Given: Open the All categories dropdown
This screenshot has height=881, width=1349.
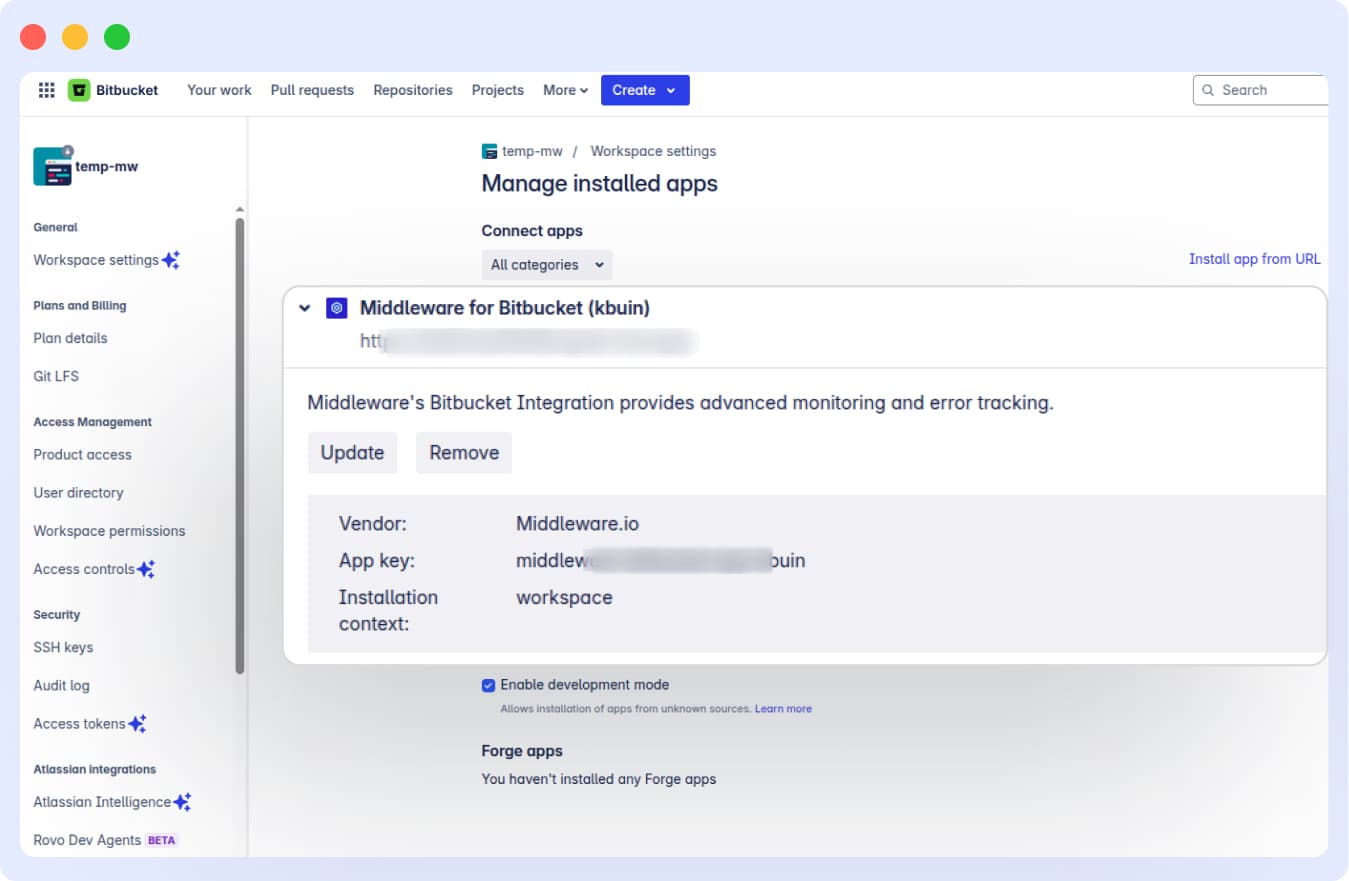Looking at the screenshot, I should tap(546, 264).
